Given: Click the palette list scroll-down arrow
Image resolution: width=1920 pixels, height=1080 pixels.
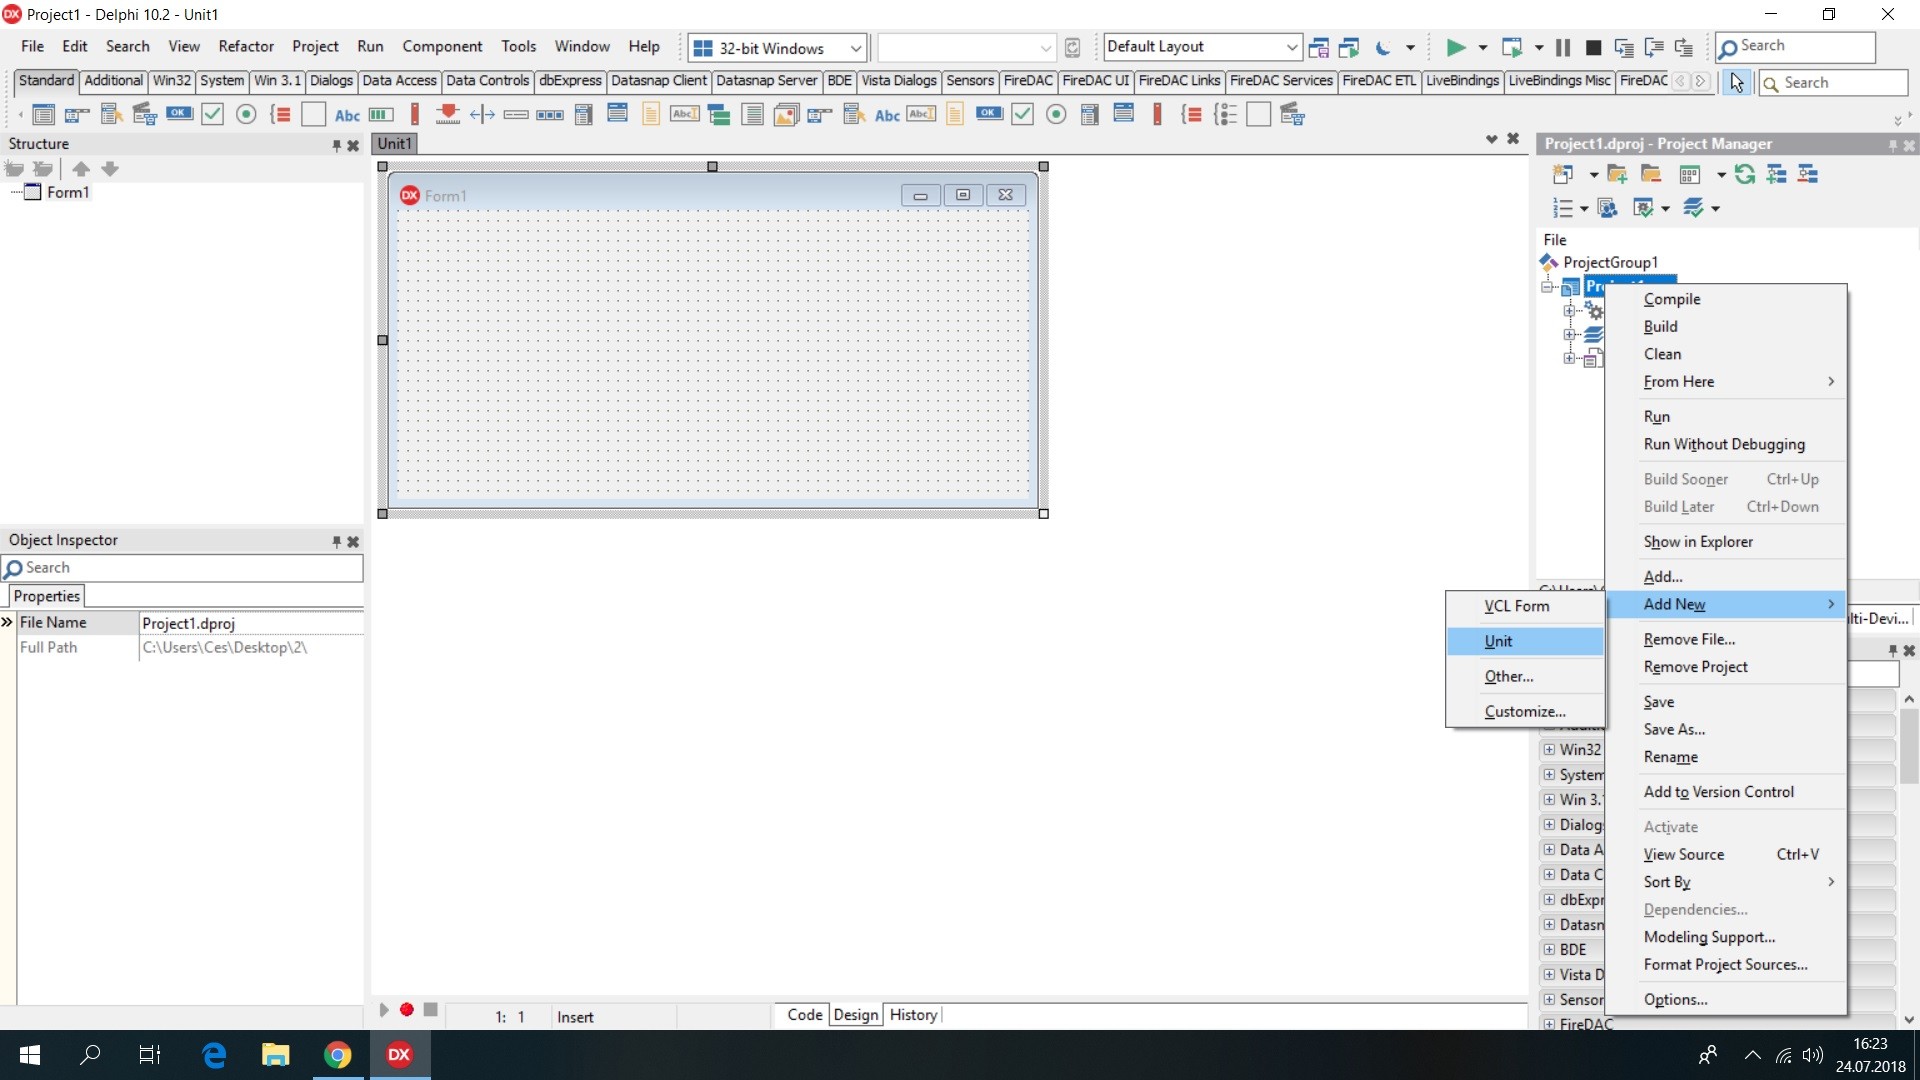Looking at the screenshot, I should point(1909,1019).
